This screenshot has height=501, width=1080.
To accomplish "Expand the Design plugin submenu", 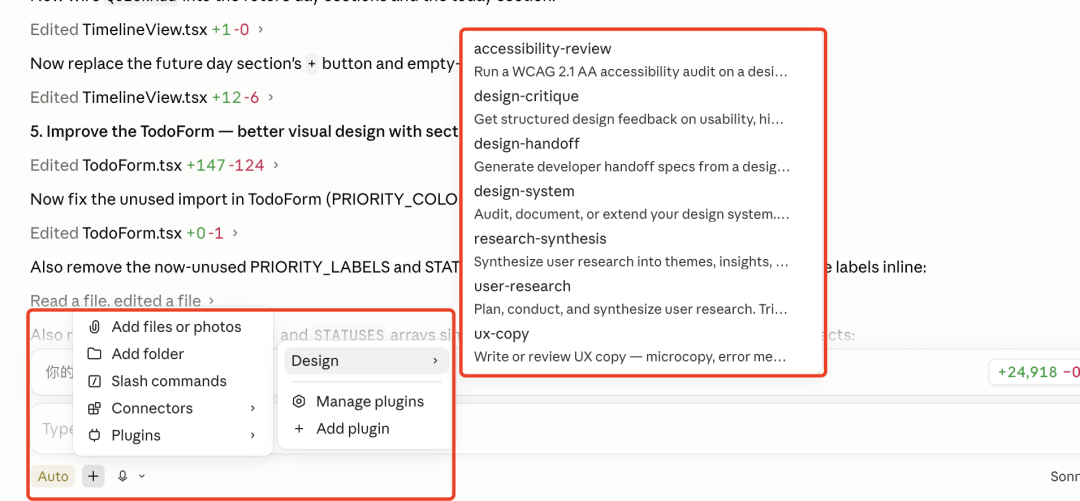I will point(364,361).
